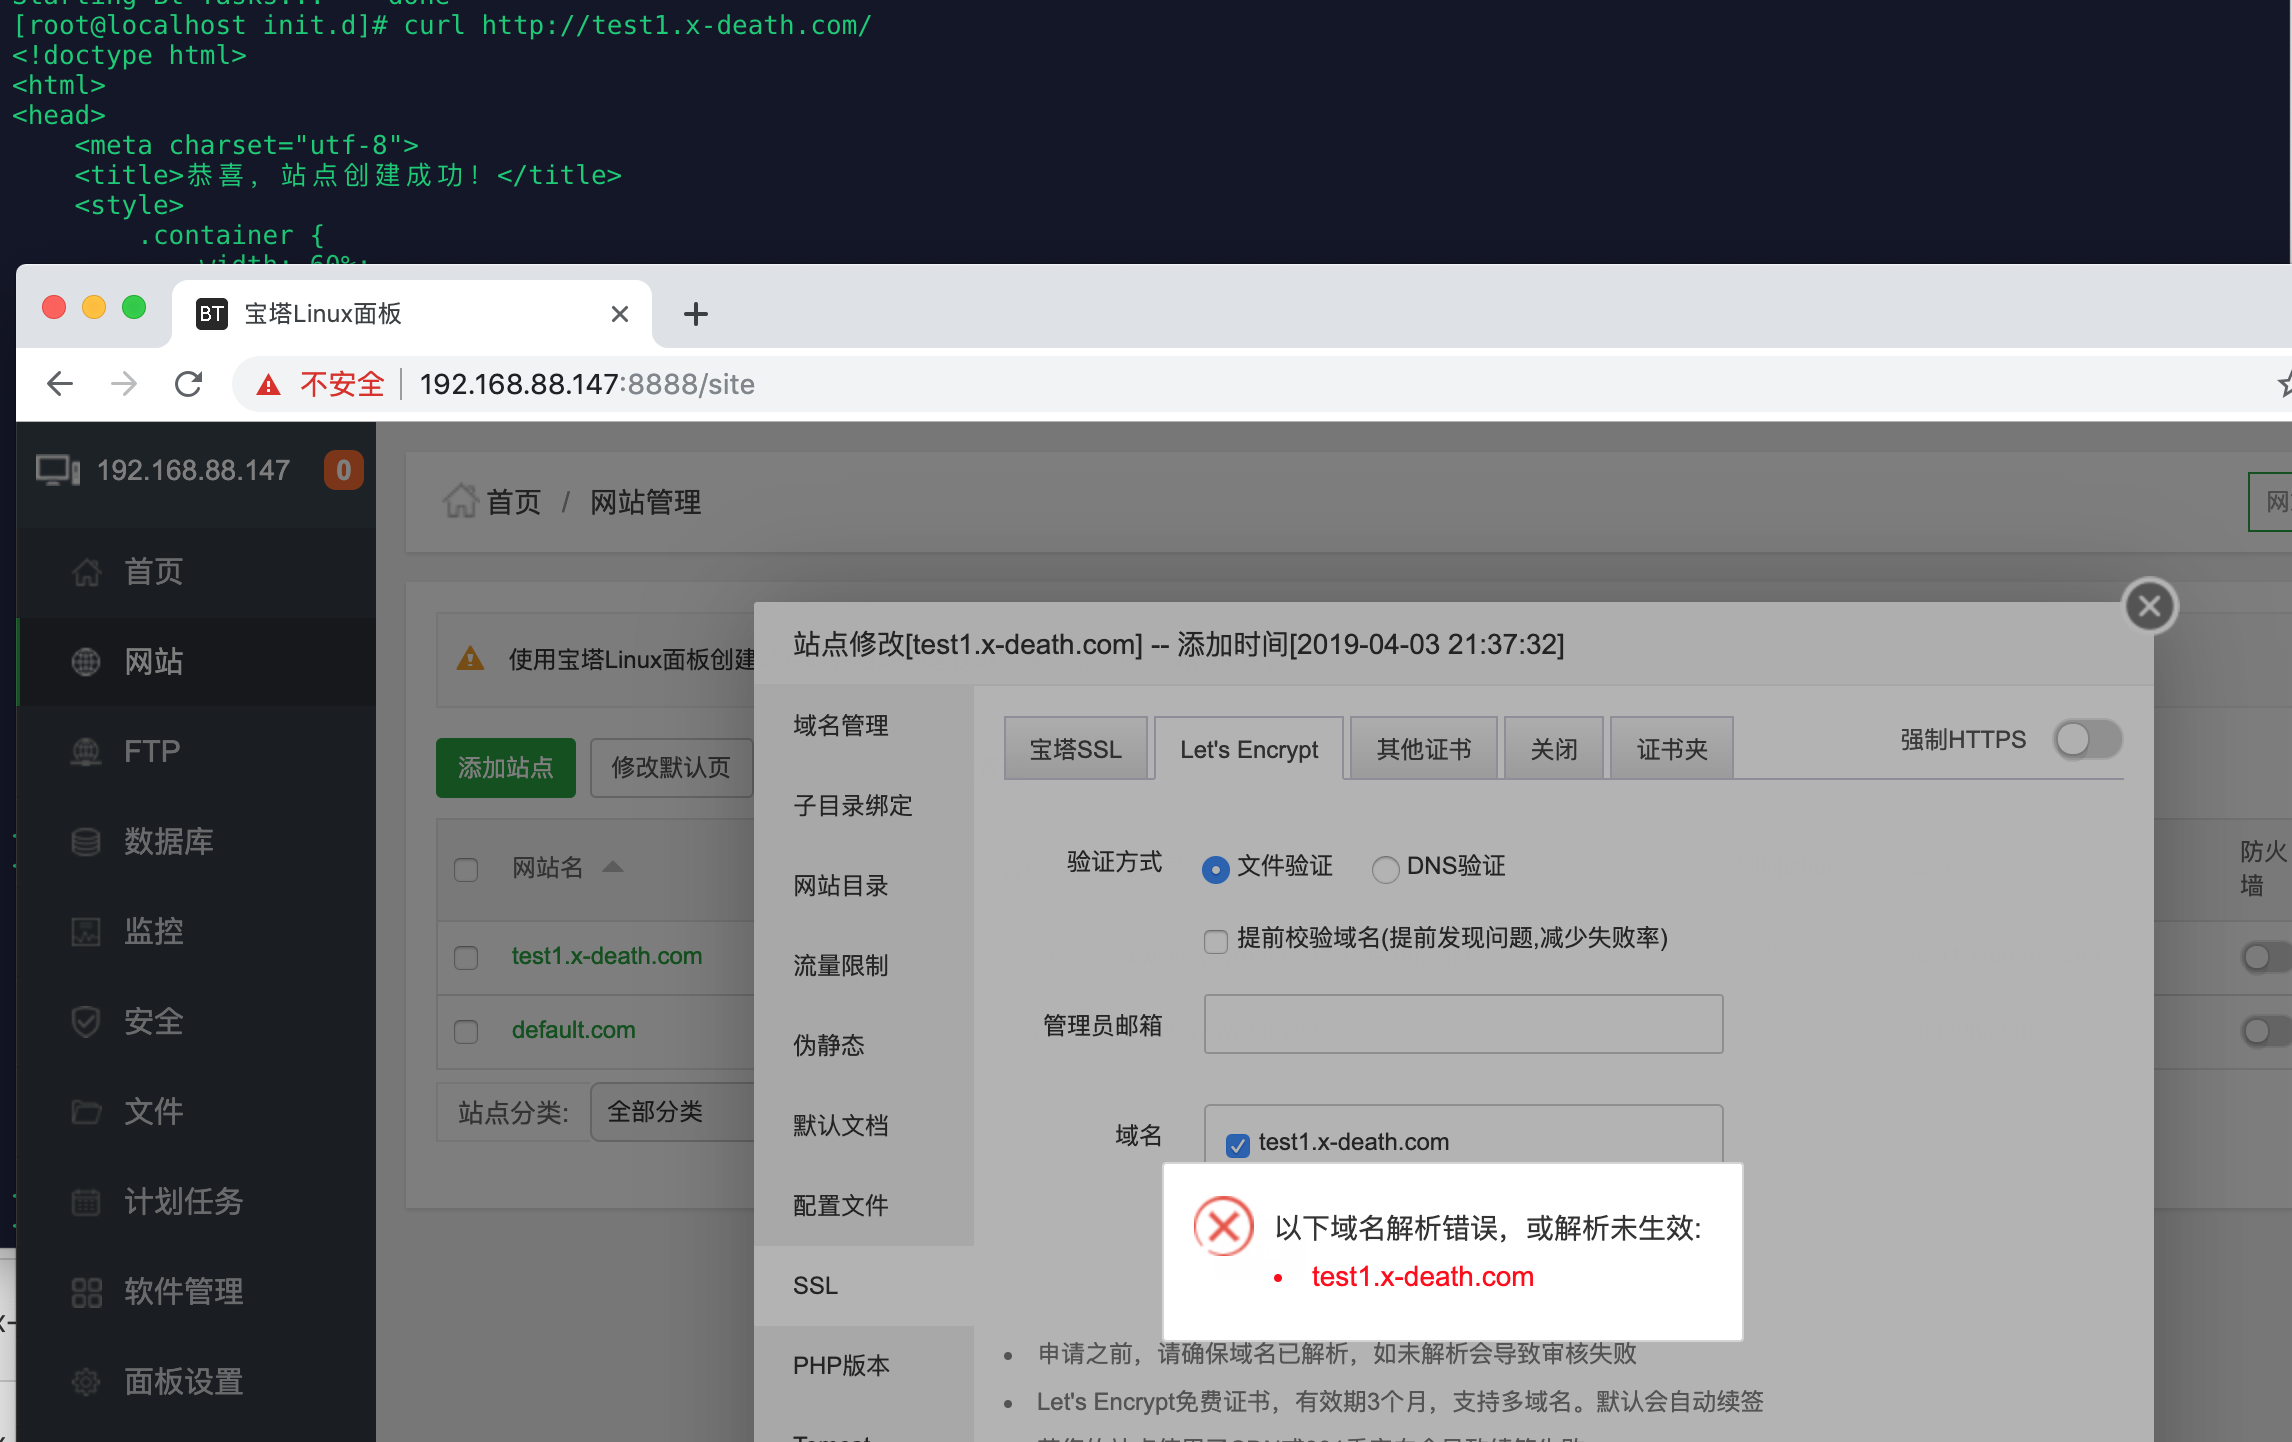Click the home icon in the breadcrumb
Screen dimensions: 2292x1442
[460, 501]
